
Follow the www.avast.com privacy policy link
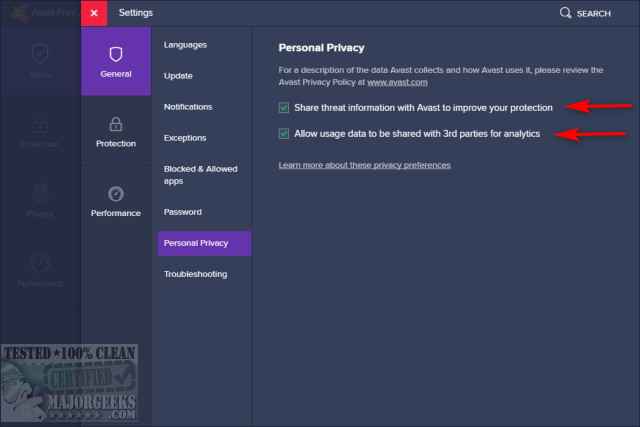[397, 82]
